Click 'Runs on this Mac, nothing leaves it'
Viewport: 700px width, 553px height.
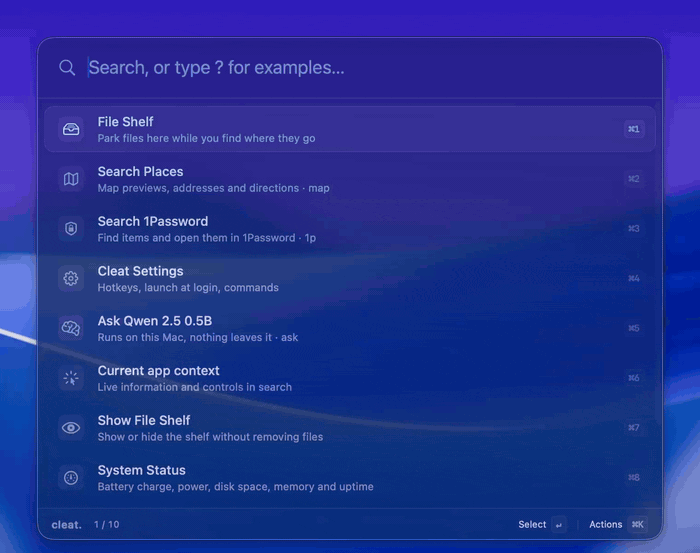coord(184,337)
